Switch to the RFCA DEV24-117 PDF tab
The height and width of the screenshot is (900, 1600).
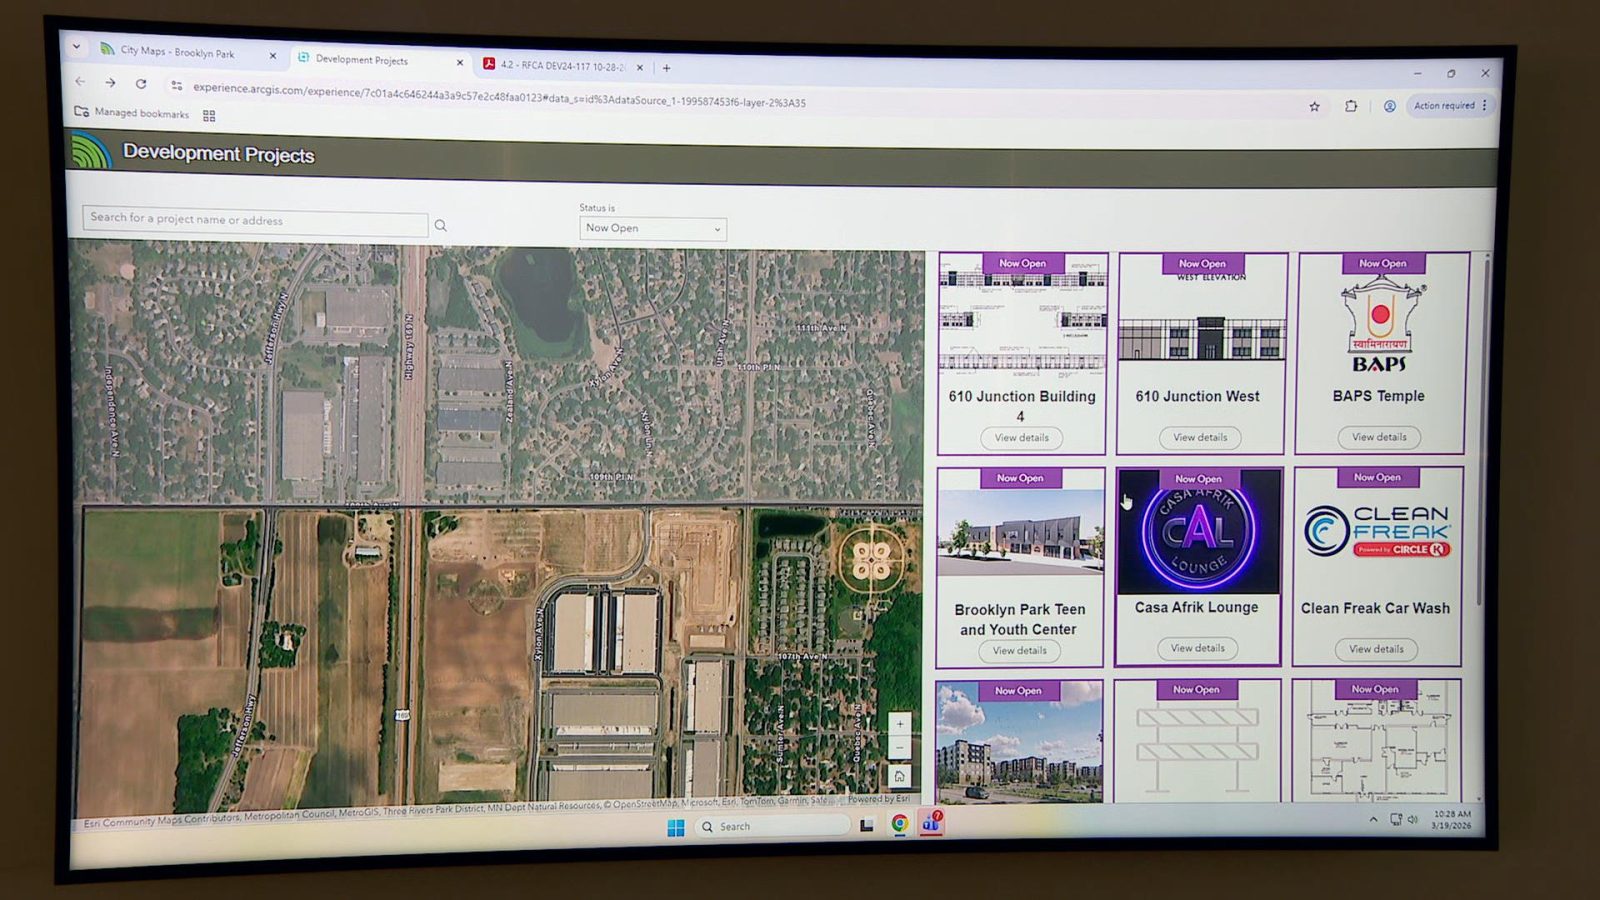click(562, 66)
